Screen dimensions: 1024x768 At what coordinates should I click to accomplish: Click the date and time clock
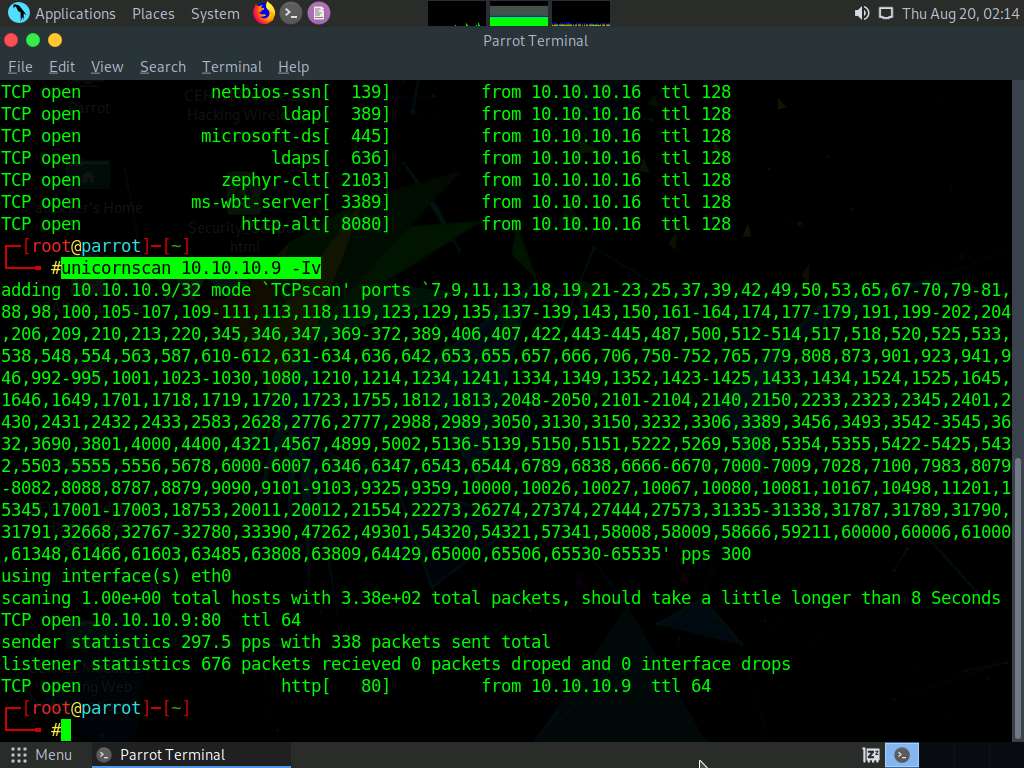click(960, 14)
